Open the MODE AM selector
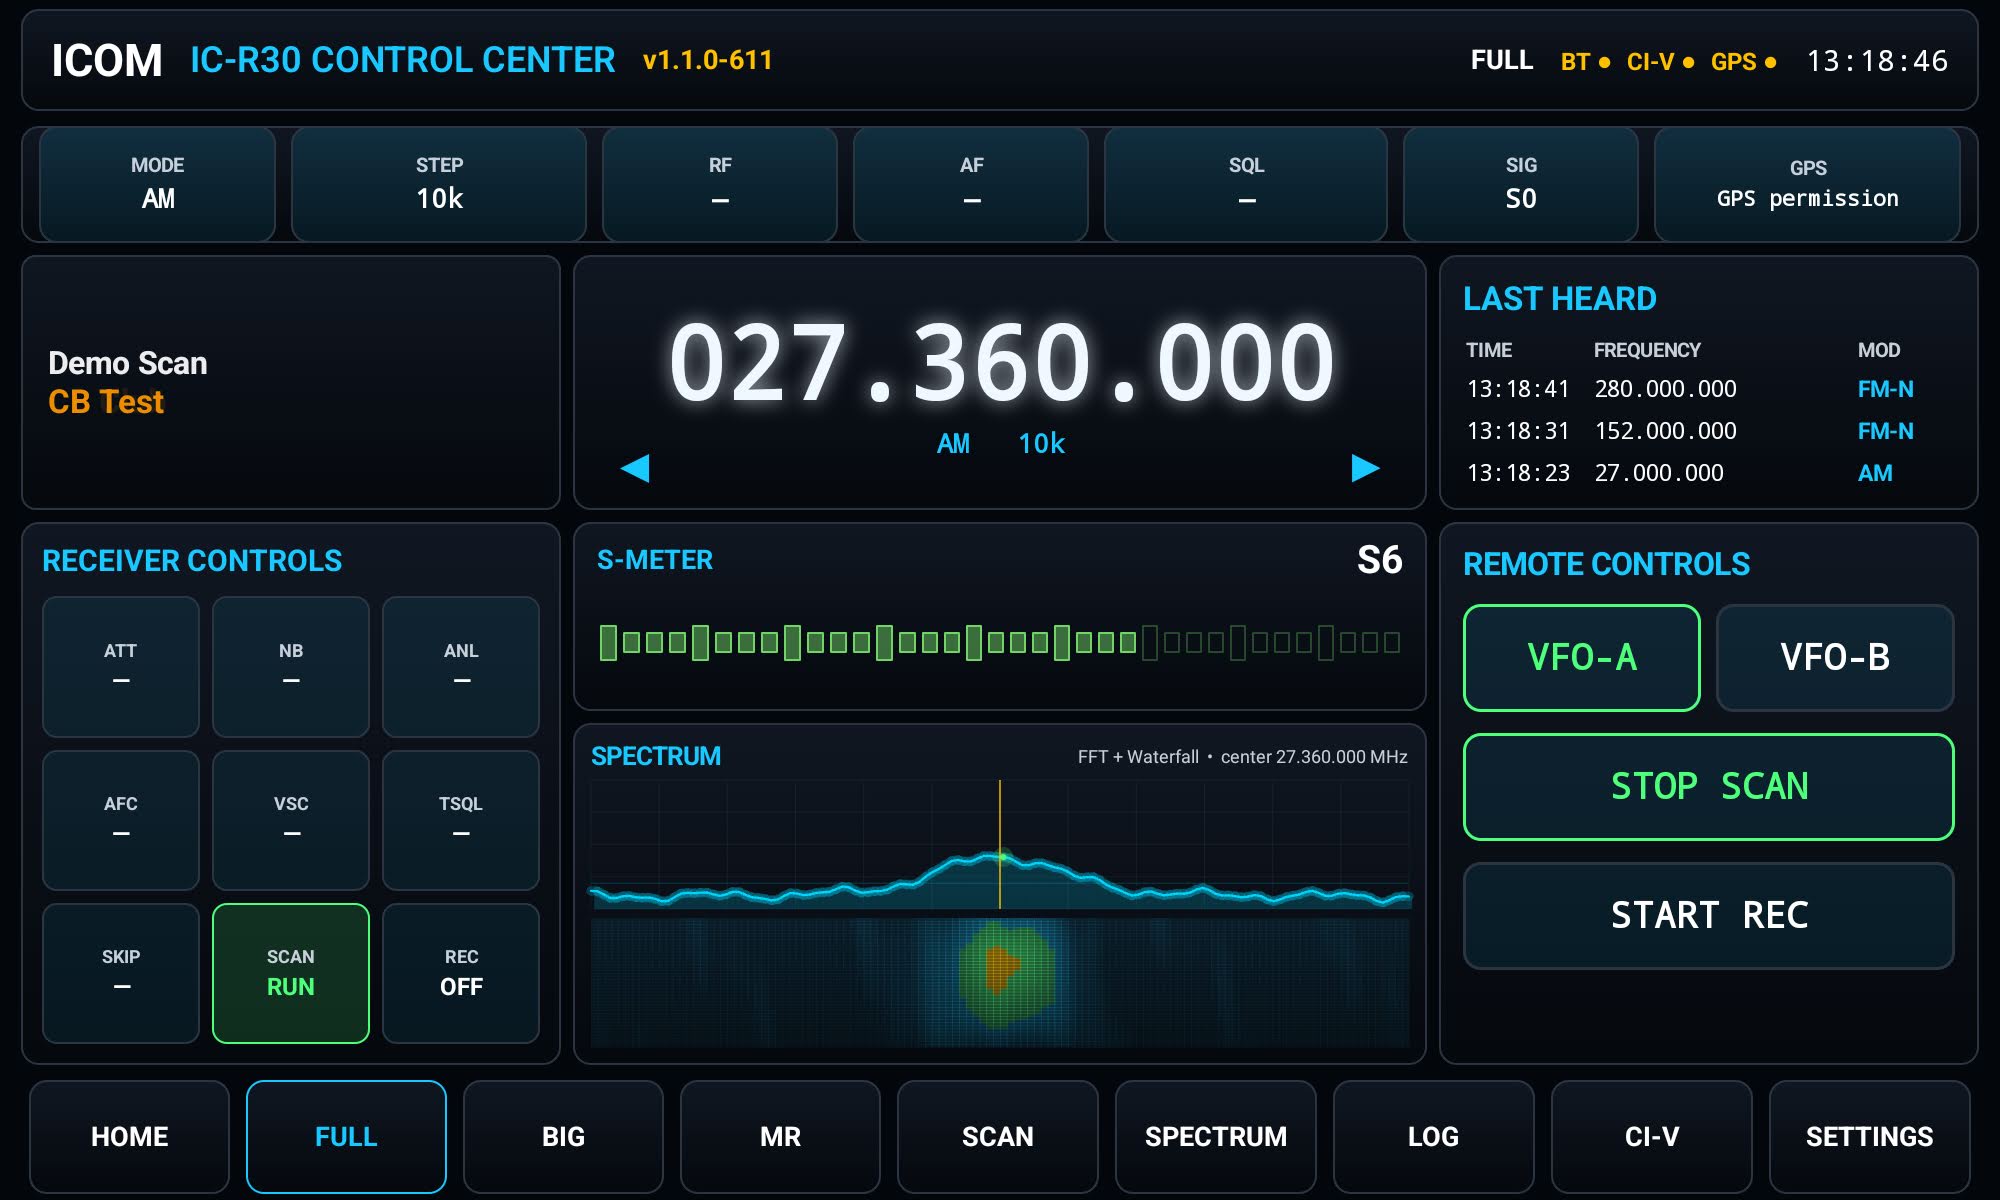The image size is (2000, 1200). pyautogui.click(x=157, y=184)
